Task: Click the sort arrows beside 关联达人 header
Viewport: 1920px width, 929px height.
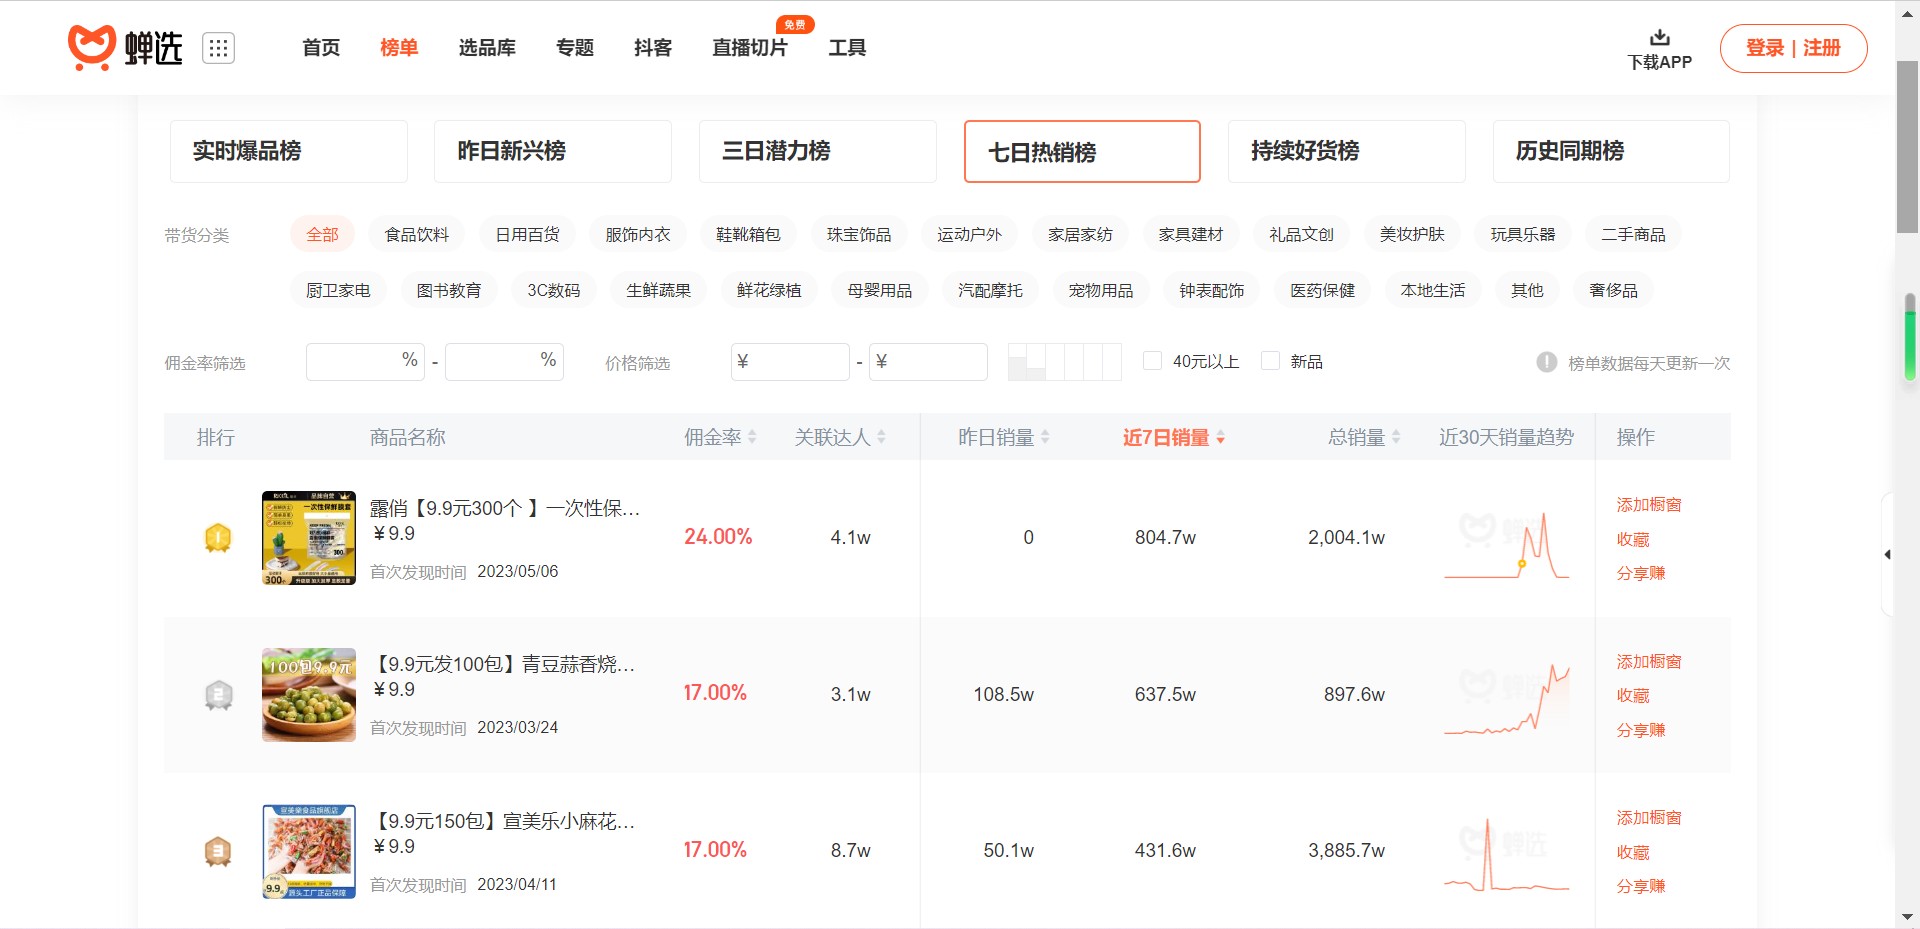Action: (x=881, y=436)
